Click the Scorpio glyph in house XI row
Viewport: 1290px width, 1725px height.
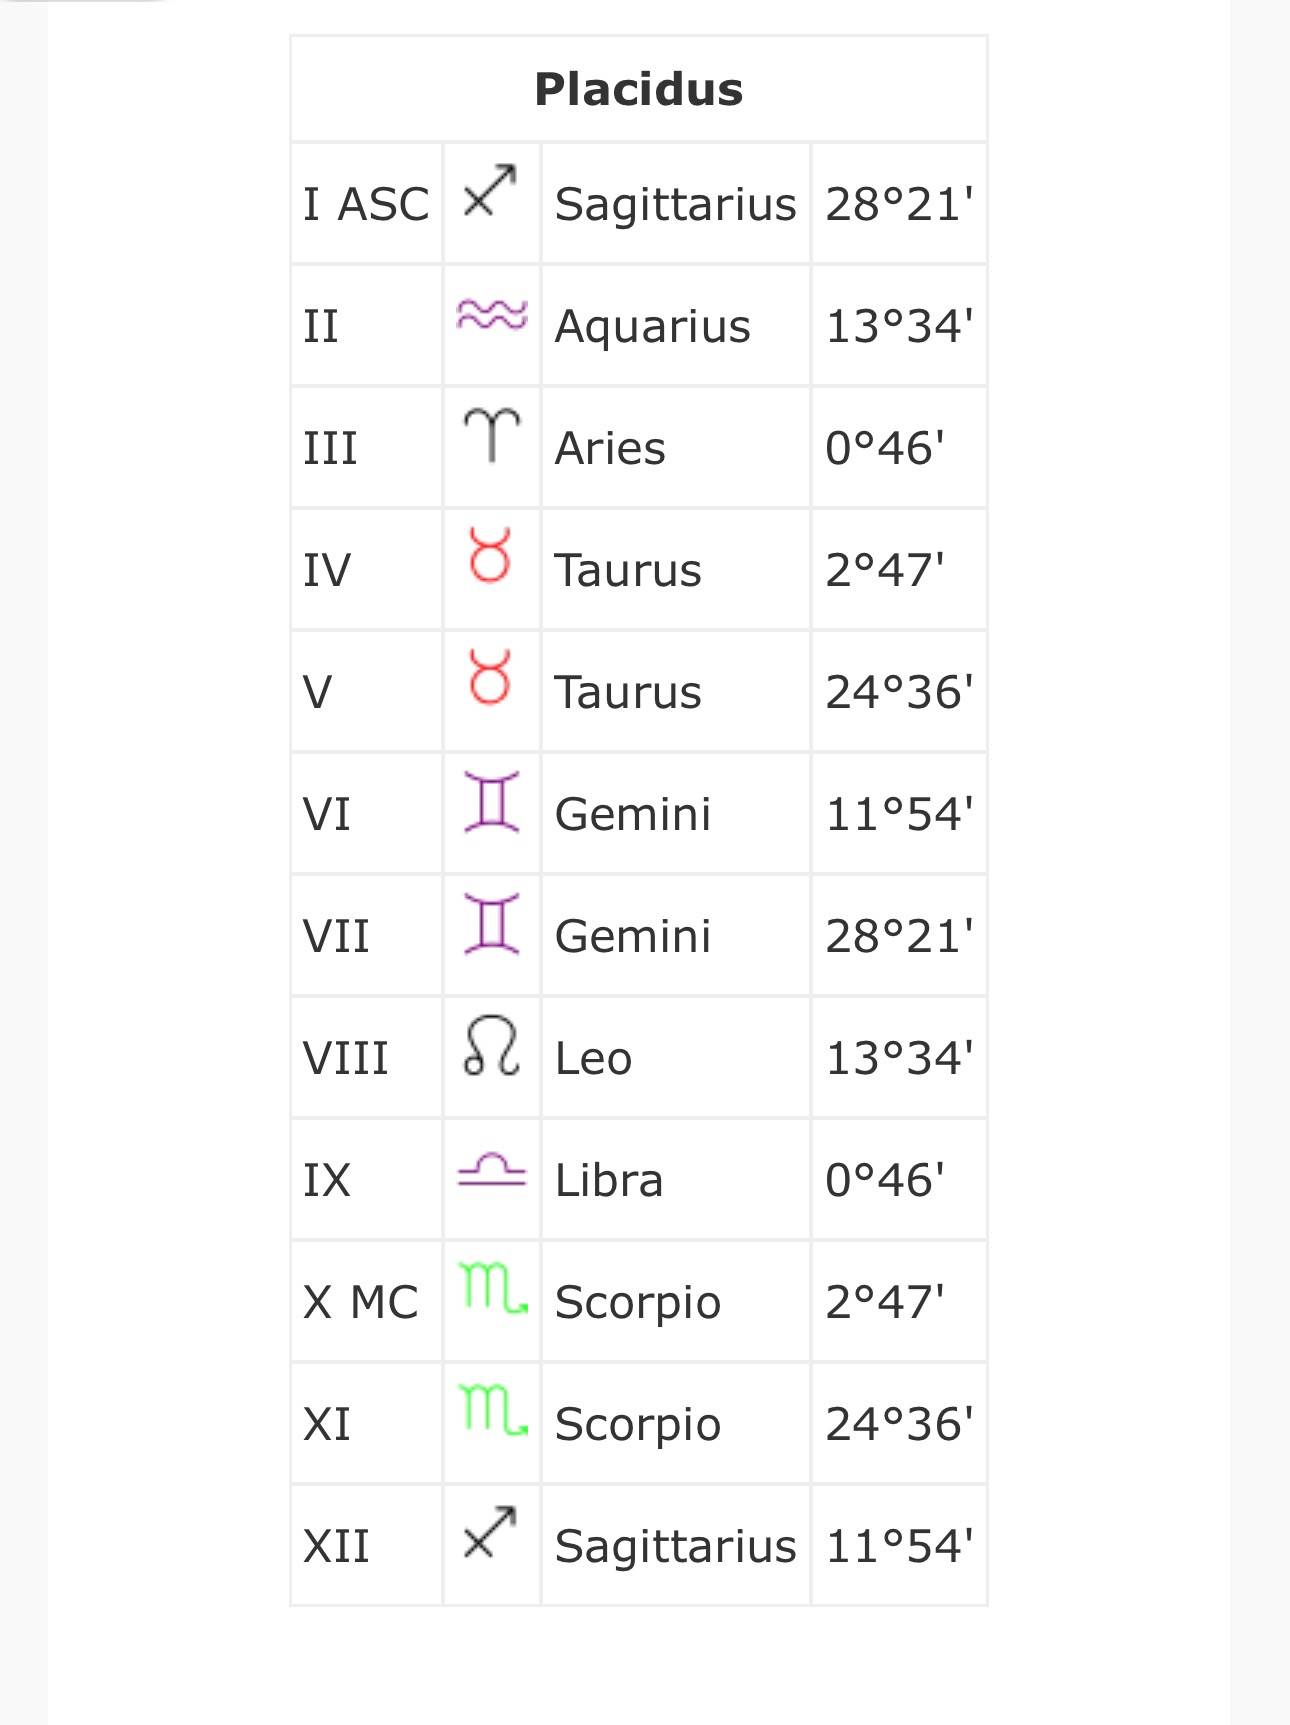(x=491, y=1409)
